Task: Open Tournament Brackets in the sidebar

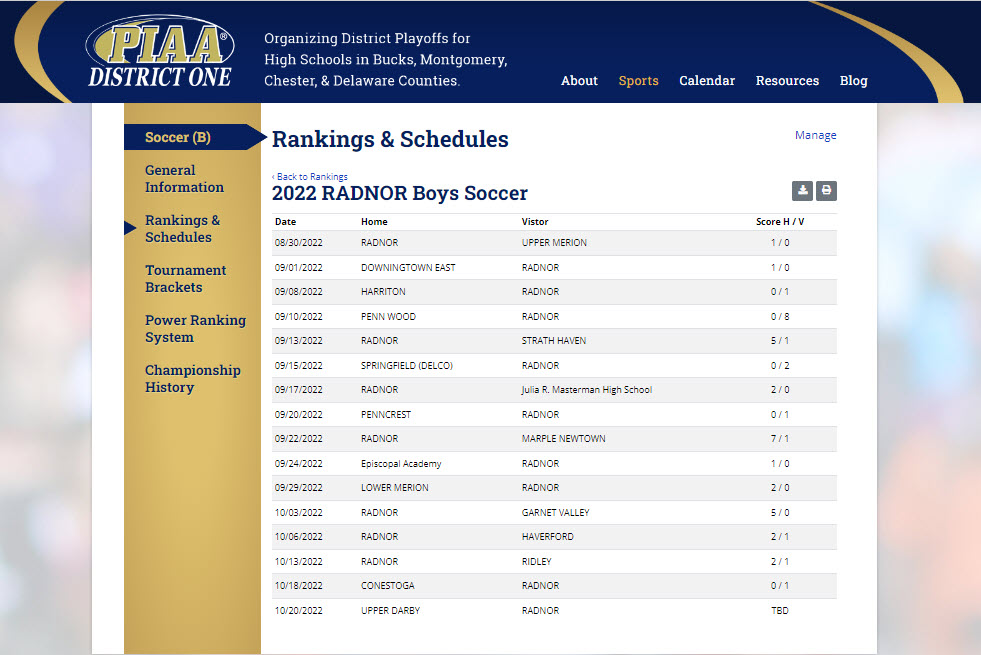Action: coord(185,279)
